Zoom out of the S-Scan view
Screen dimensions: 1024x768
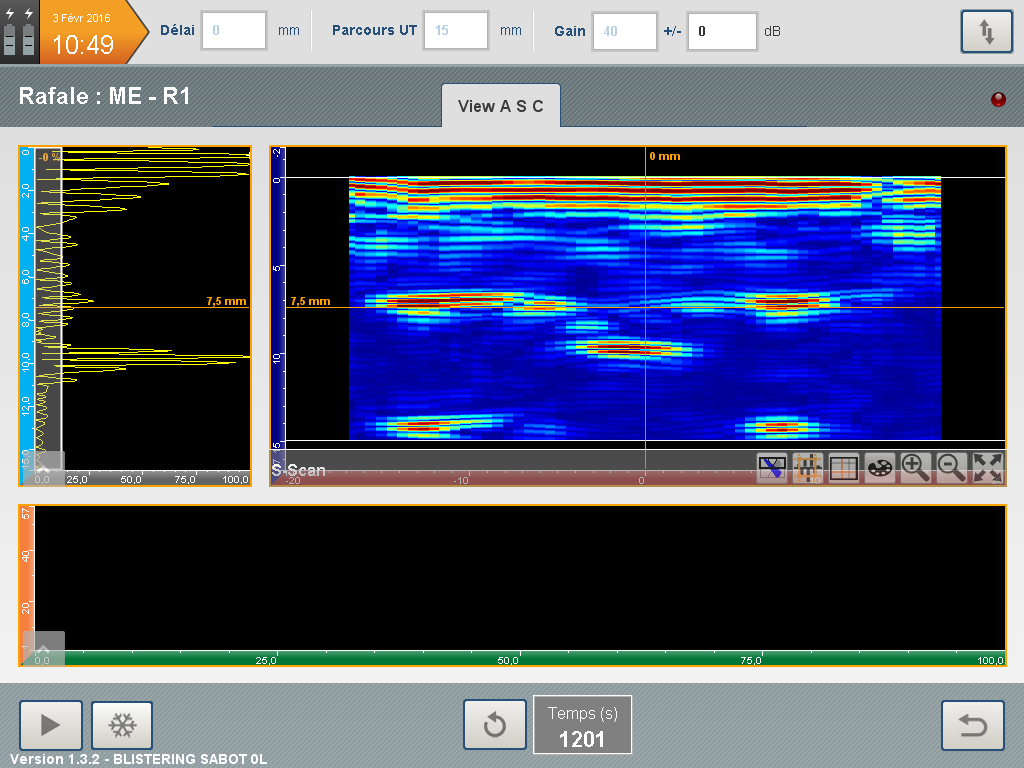(x=952, y=468)
